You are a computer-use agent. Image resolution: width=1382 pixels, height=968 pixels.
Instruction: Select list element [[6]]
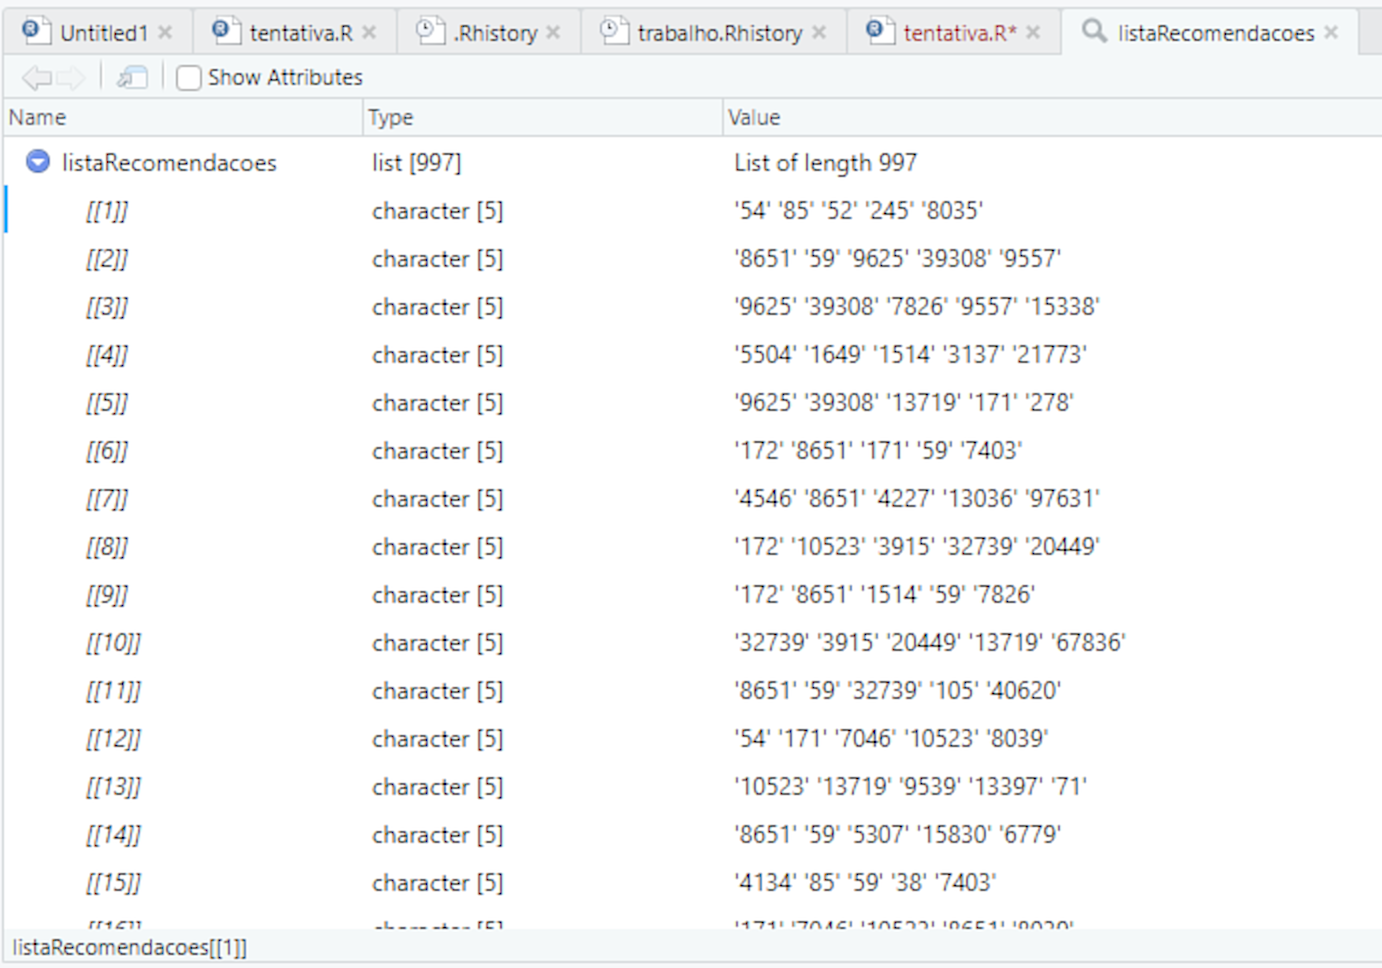692,450
